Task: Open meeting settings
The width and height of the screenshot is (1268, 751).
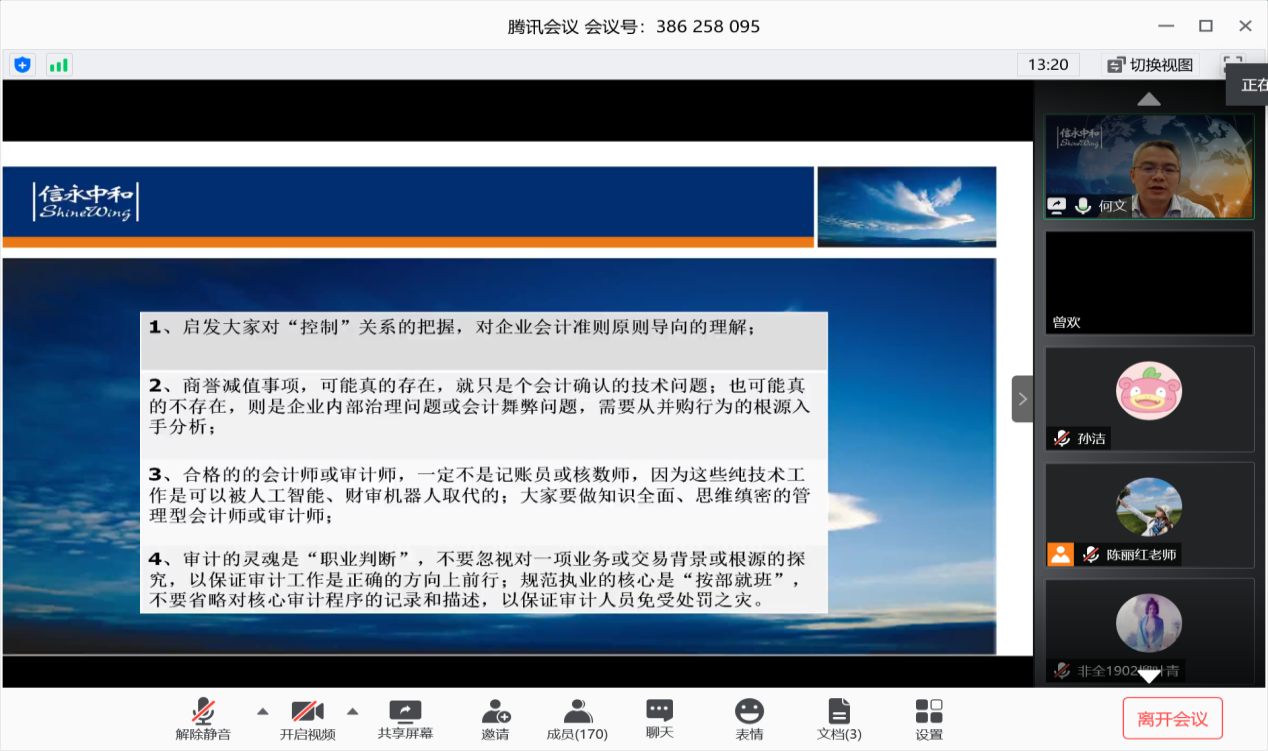Action: click(929, 719)
